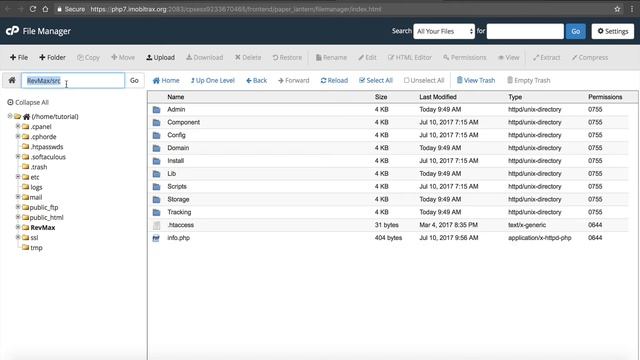The height and width of the screenshot is (360, 640).
Task: Click the Forward navigation link
Action: click(293, 80)
